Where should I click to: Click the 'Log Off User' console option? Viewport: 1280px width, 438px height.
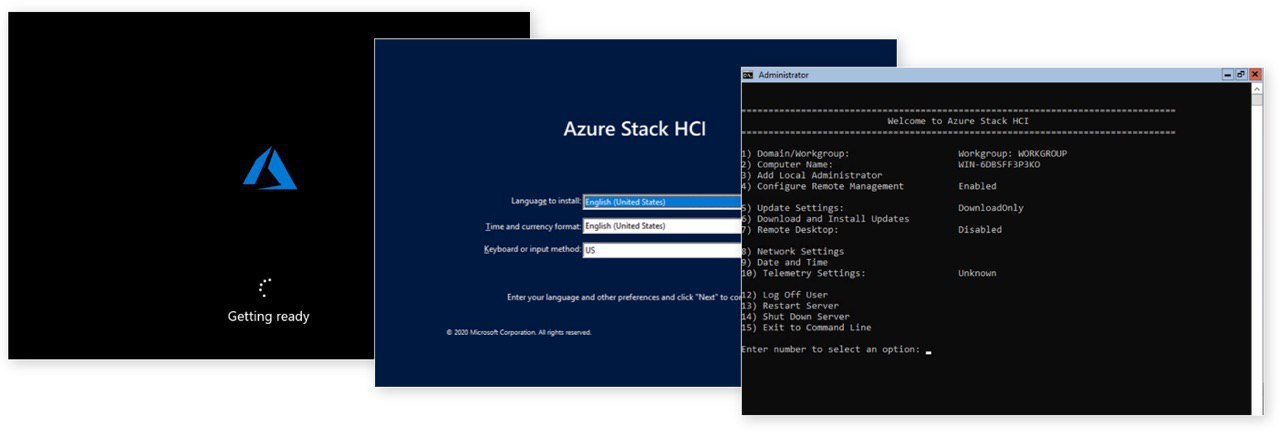point(785,295)
